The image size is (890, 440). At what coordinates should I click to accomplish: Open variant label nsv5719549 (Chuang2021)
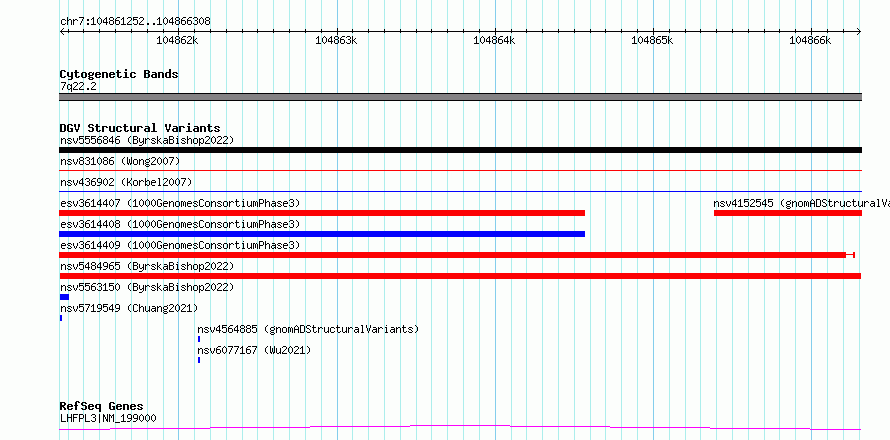coord(129,308)
